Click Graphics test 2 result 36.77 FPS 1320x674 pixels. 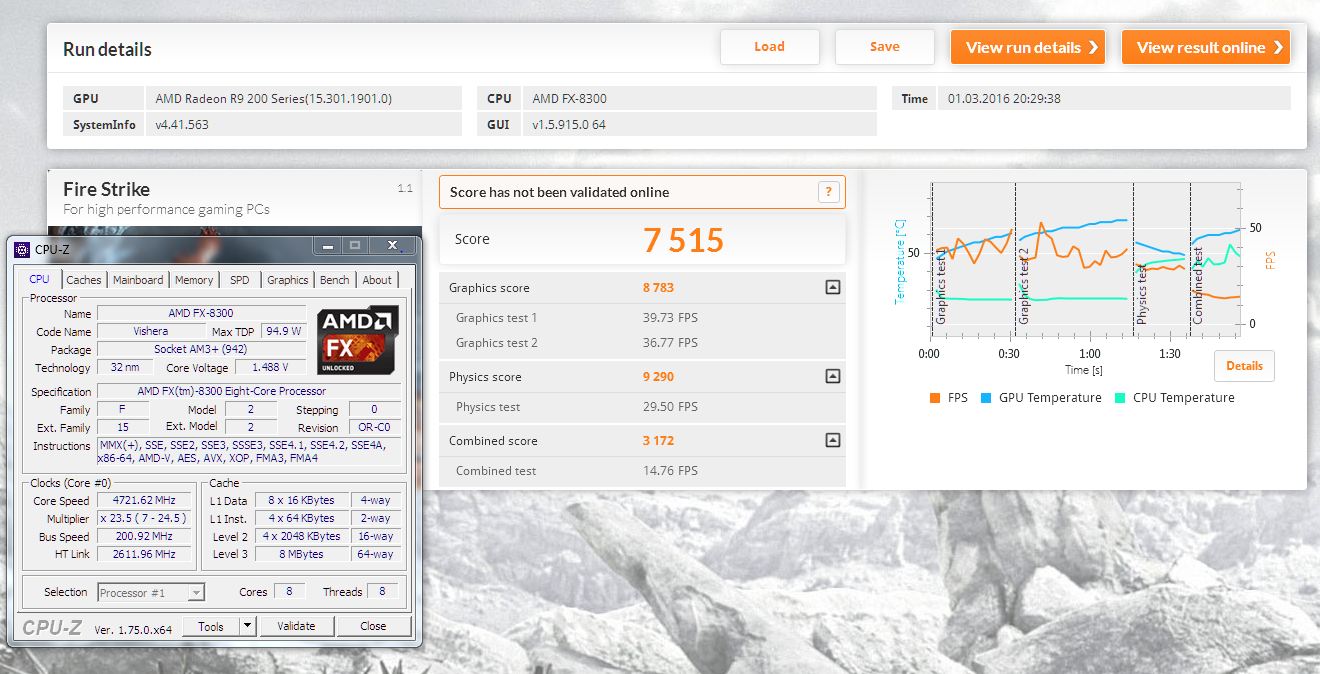pos(670,343)
